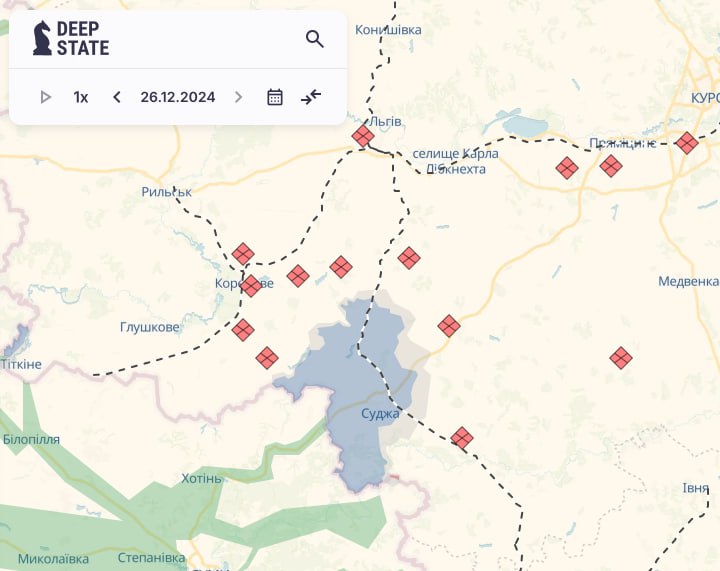Click the Глушкове town label

pyautogui.click(x=150, y=327)
